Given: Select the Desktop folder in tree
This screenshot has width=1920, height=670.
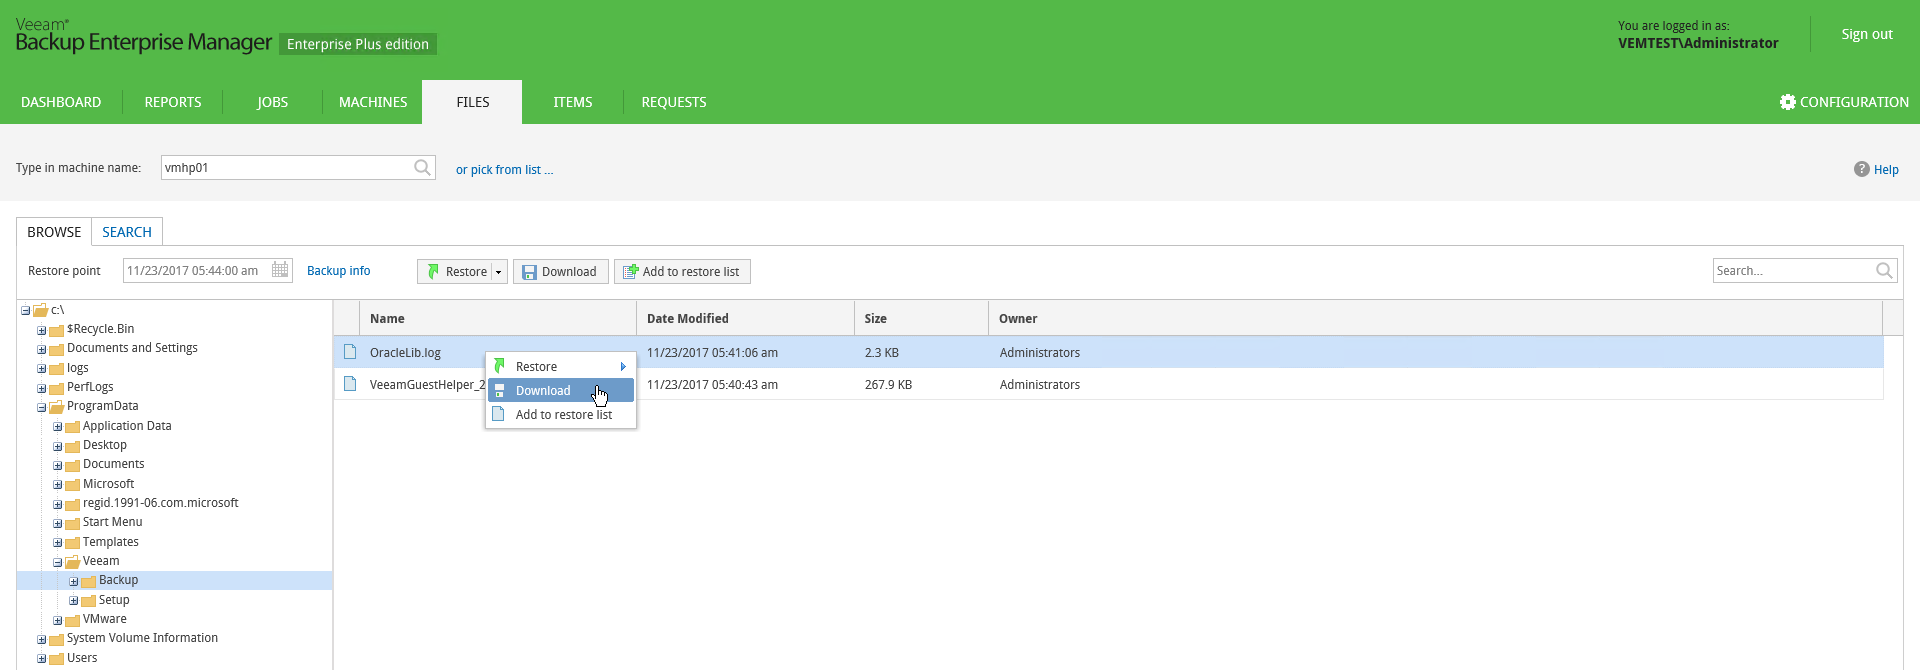Looking at the screenshot, I should 105,445.
